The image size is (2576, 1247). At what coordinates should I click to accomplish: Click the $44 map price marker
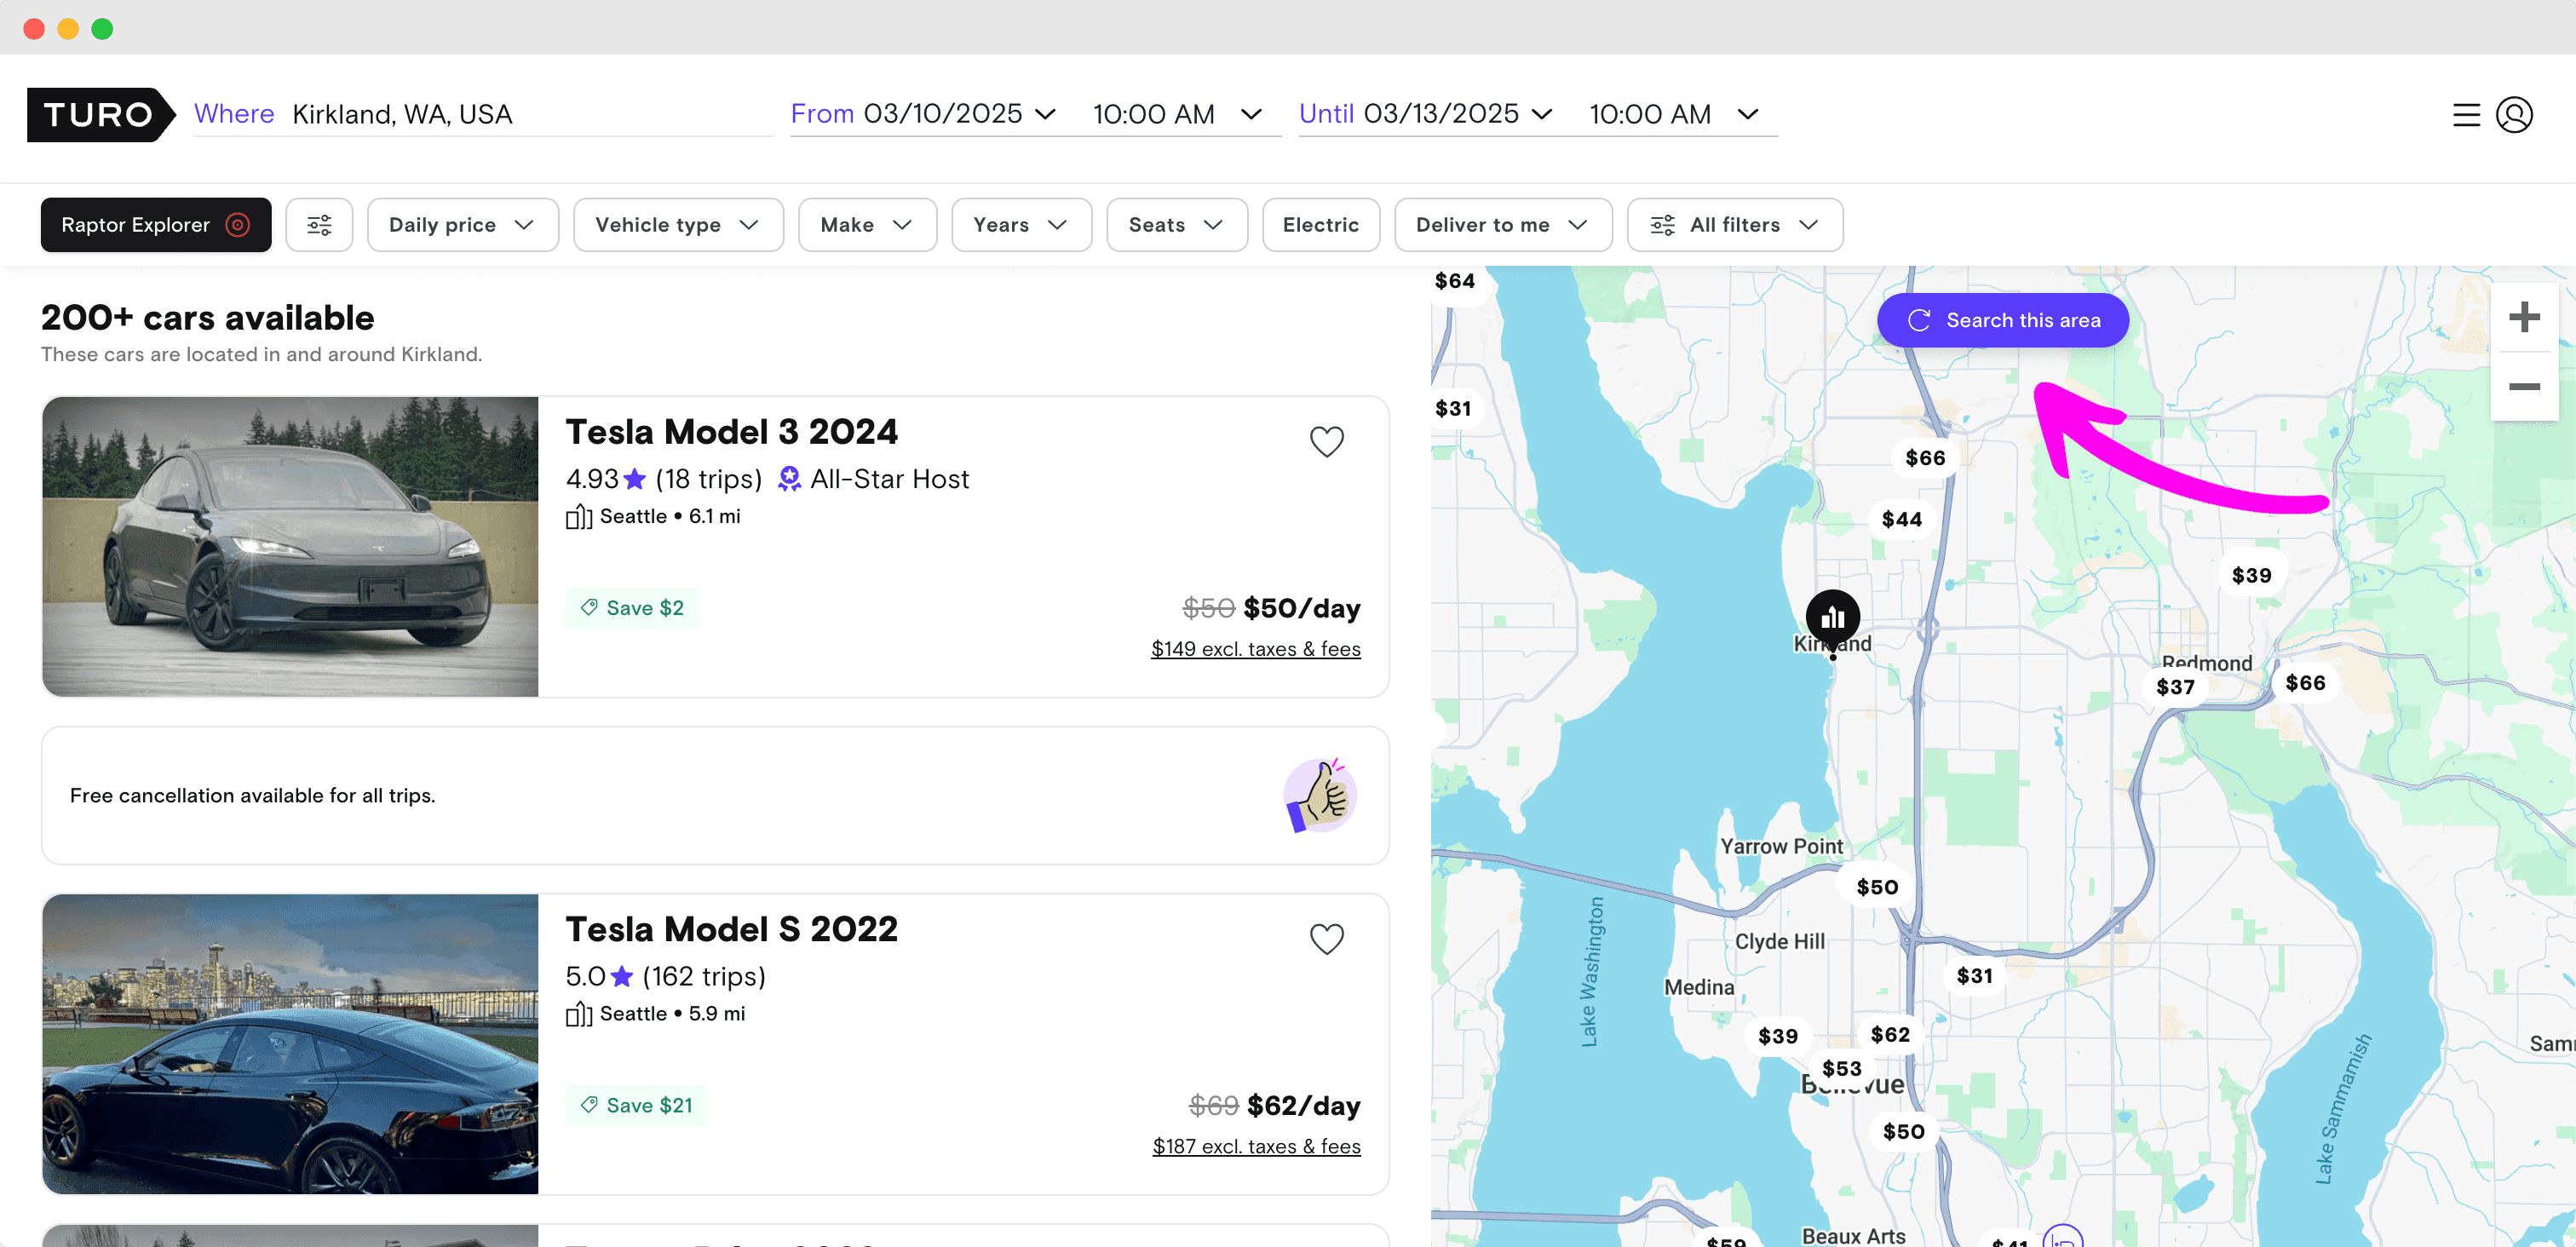point(1901,519)
